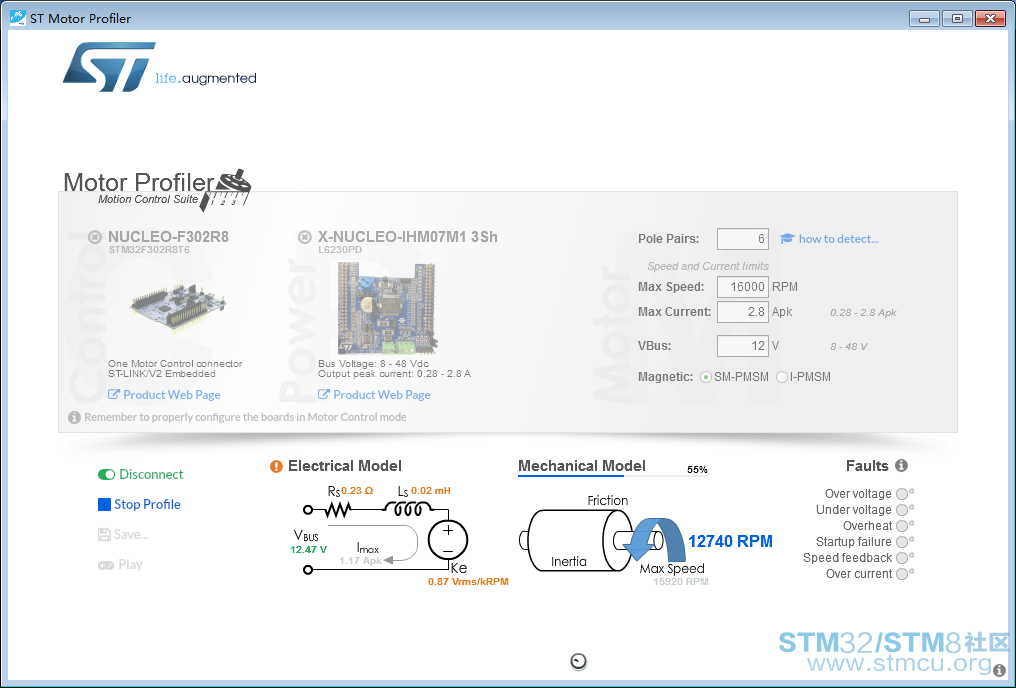Click NUCLEO-F302R8 board selector icon
Image resolution: width=1016 pixels, height=688 pixels.
pyautogui.click(x=95, y=237)
